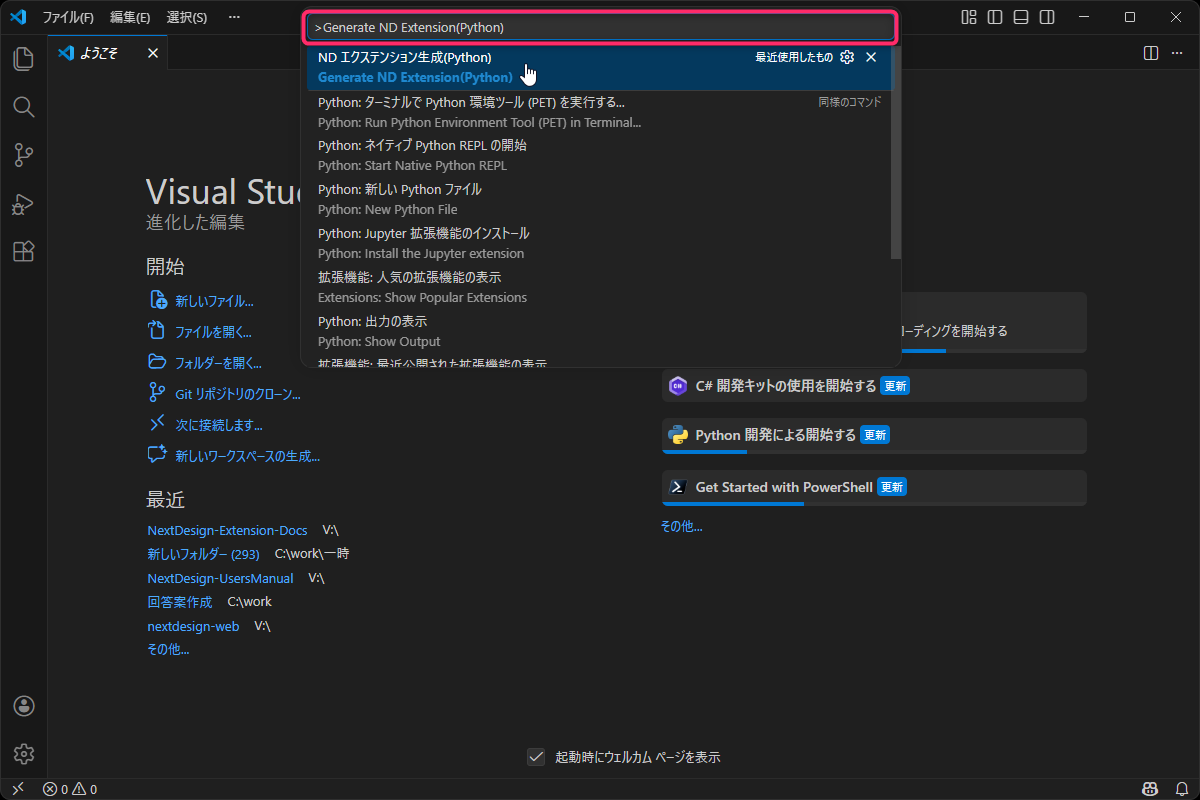Show errors and warnings in status bar
The height and width of the screenshot is (800, 1200).
[x=70, y=789]
